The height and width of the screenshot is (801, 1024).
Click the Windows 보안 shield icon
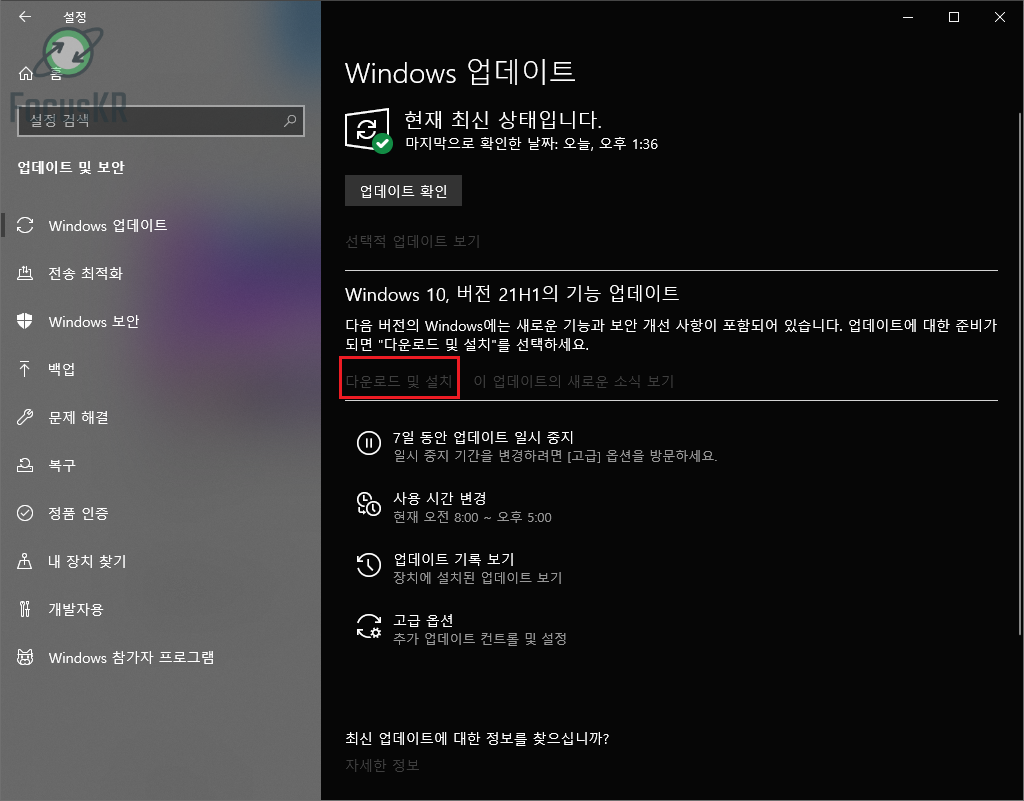[25, 321]
